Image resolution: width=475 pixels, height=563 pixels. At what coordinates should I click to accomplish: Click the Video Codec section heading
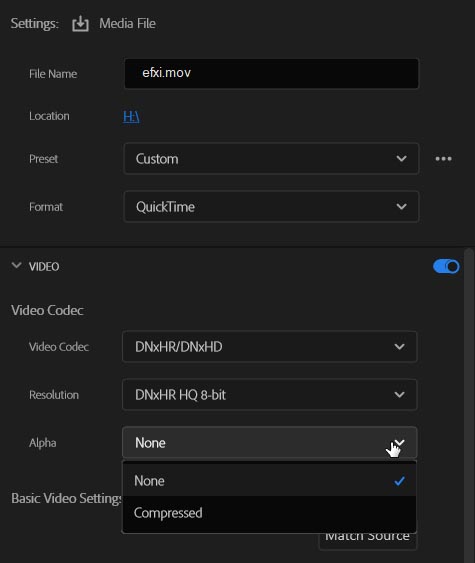tap(47, 311)
